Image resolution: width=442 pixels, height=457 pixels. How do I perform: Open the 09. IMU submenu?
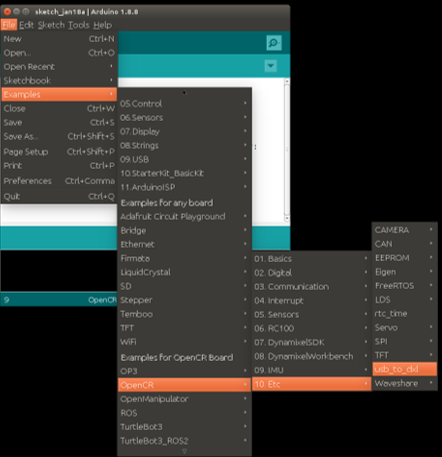coord(312,370)
